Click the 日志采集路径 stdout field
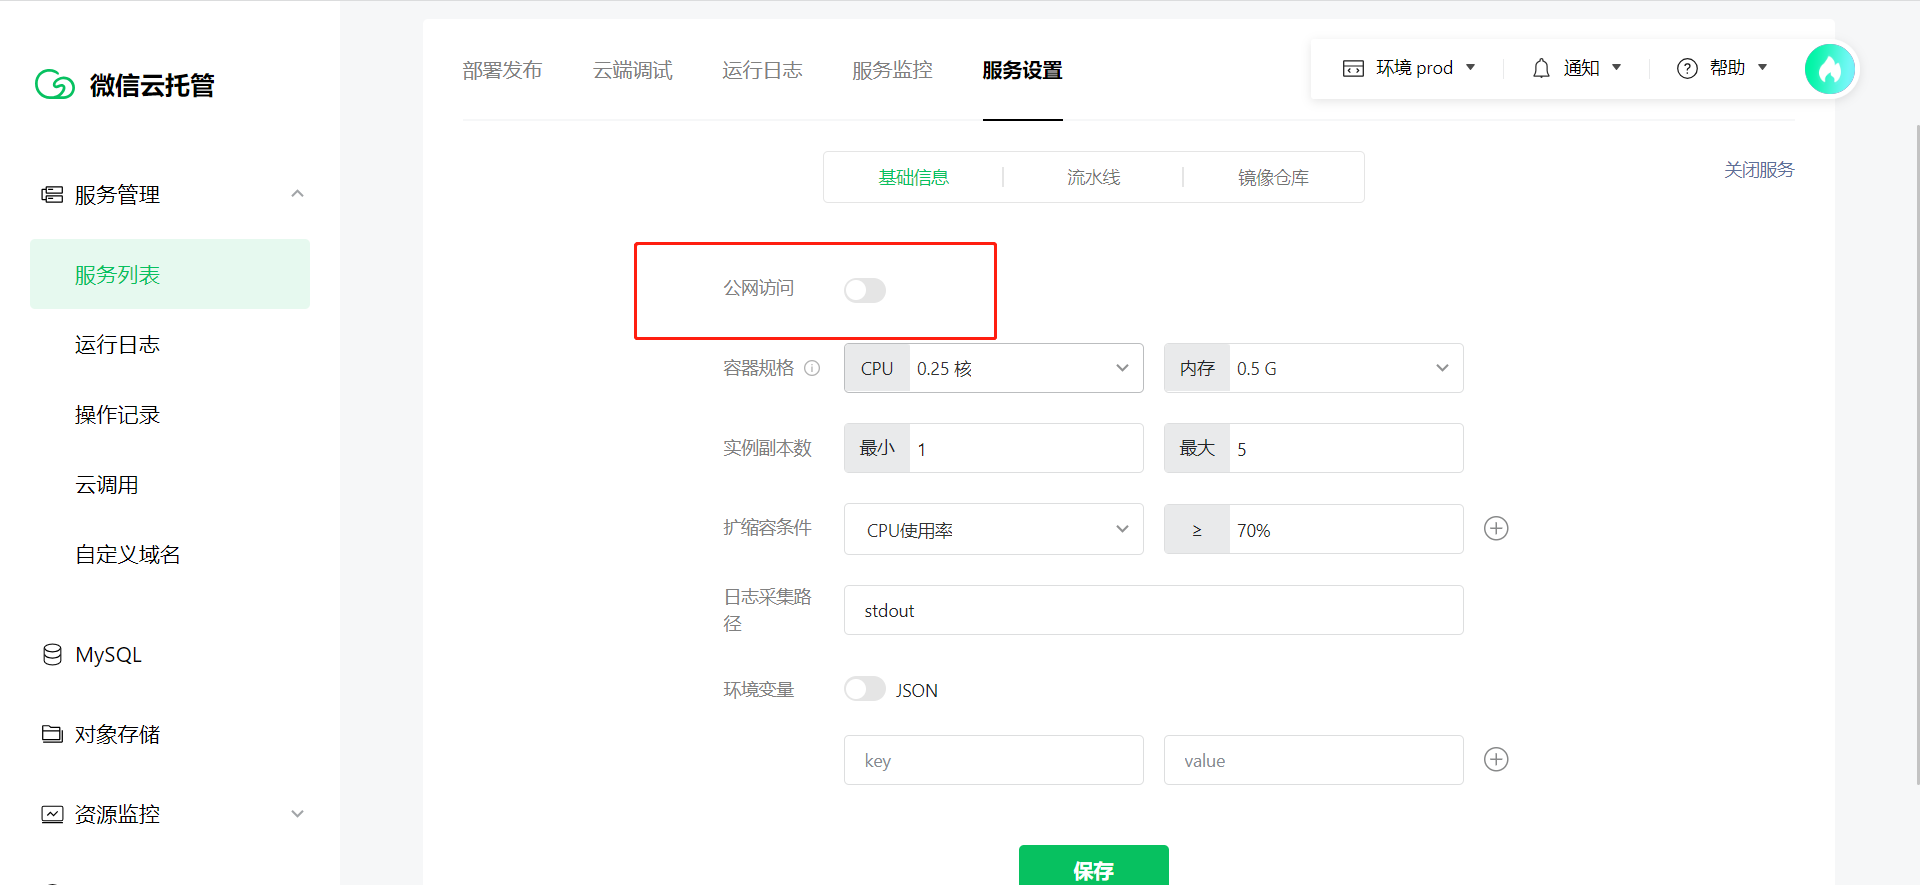The width and height of the screenshot is (1920, 885). coord(1153,610)
